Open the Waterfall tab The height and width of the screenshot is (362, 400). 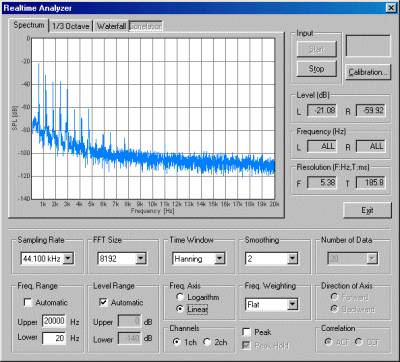111,26
